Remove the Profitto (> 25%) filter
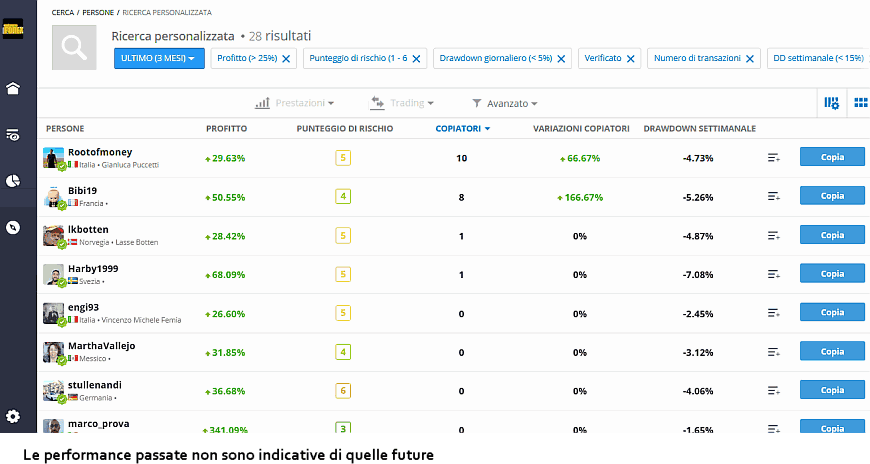 287,59
